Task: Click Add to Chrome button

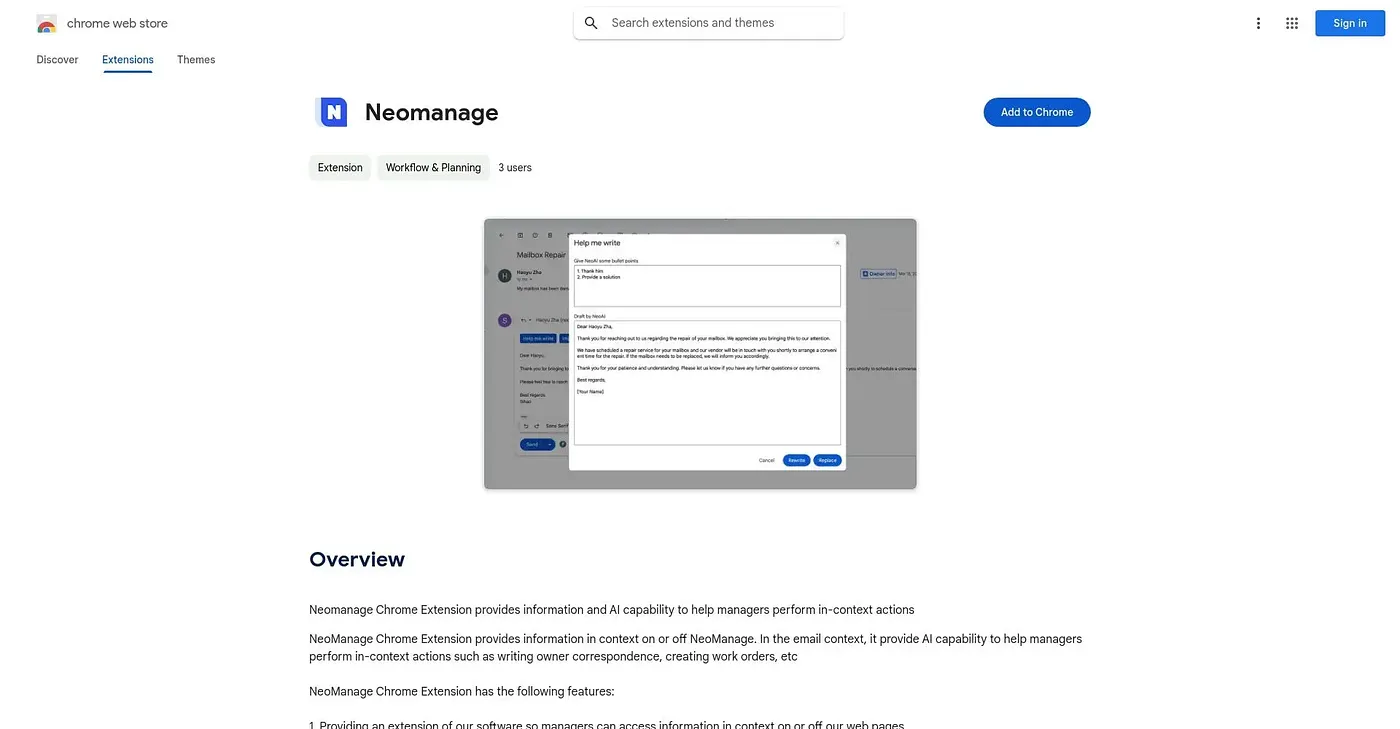Action: coord(1037,112)
